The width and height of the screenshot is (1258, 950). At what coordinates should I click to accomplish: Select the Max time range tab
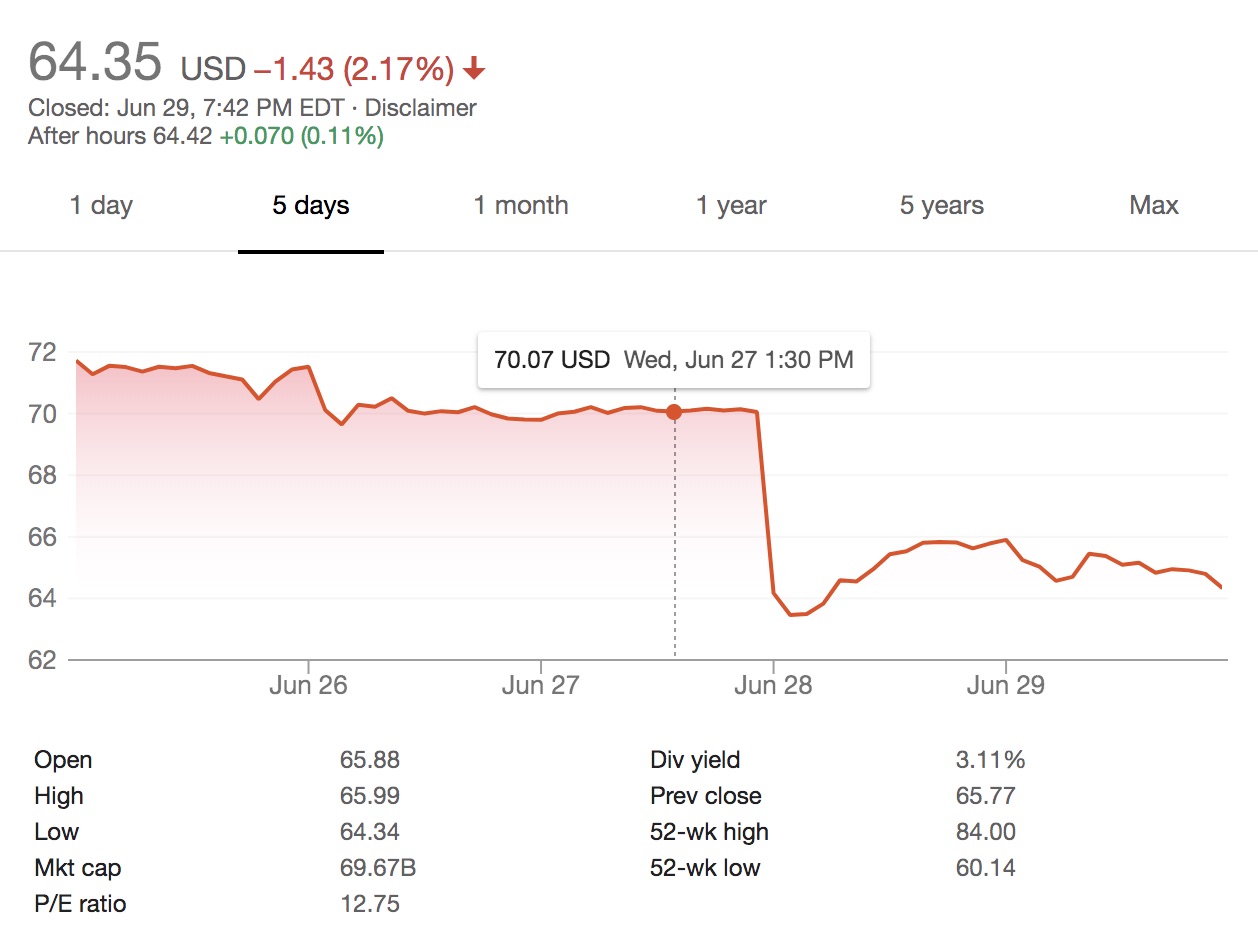click(1154, 206)
